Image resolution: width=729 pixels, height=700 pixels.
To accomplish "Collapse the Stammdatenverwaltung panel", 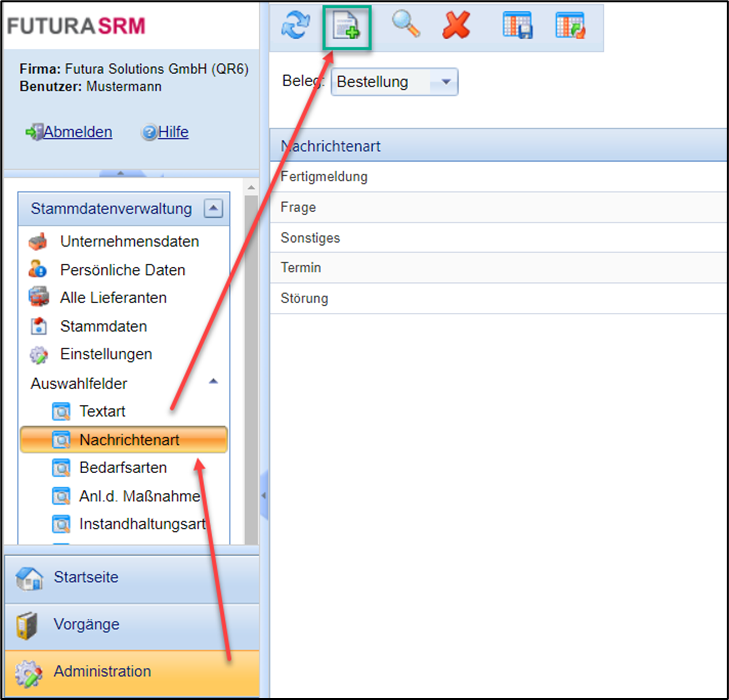I will point(212,208).
